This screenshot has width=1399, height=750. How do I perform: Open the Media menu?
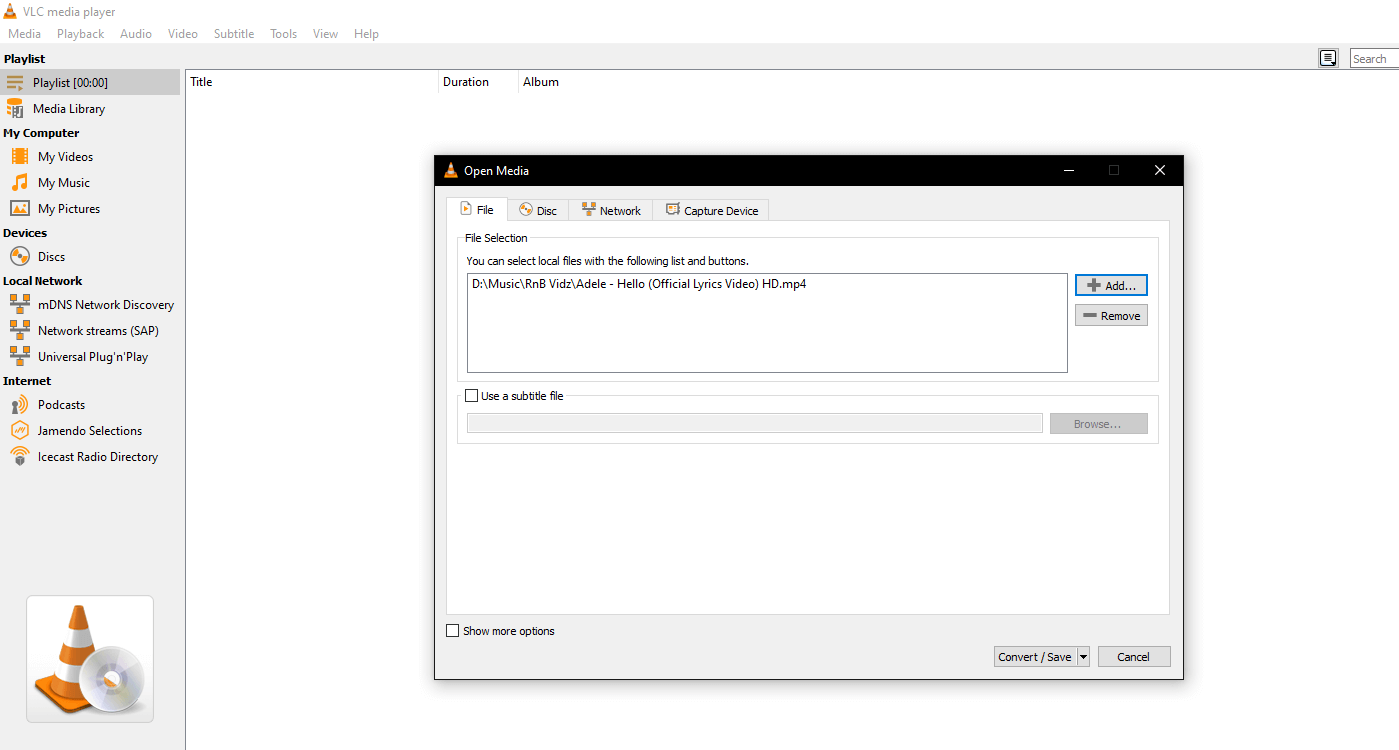25,34
